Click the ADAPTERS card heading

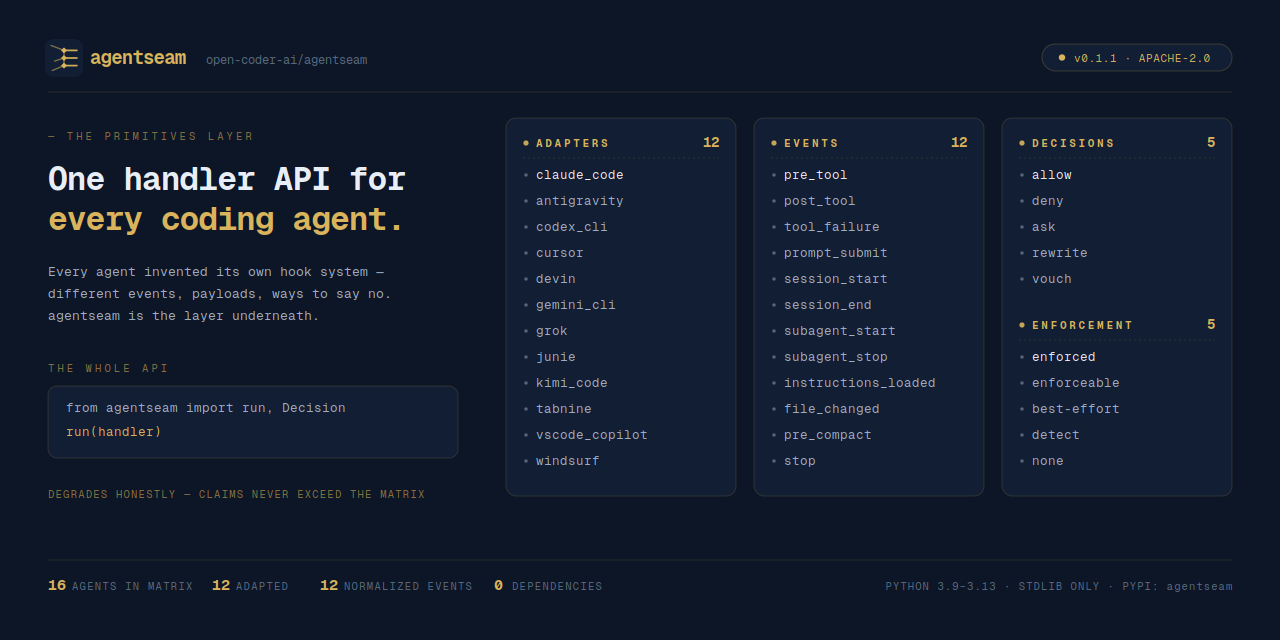(x=572, y=143)
